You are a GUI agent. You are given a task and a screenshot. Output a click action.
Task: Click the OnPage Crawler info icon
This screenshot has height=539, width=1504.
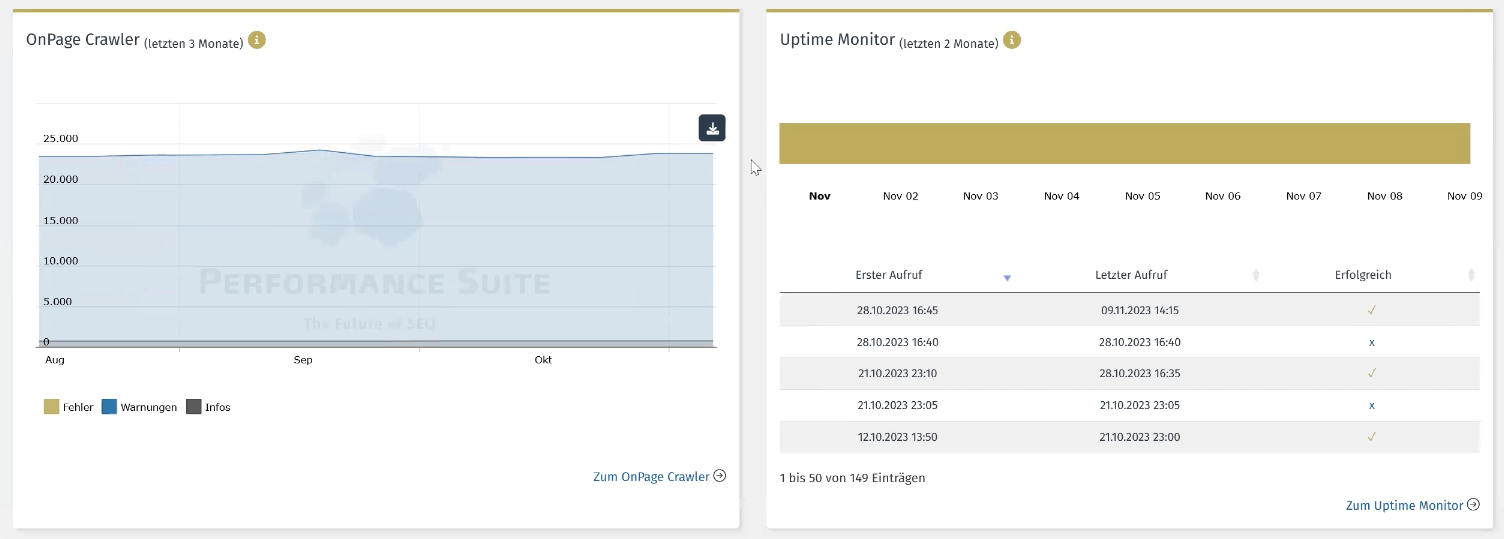click(257, 41)
